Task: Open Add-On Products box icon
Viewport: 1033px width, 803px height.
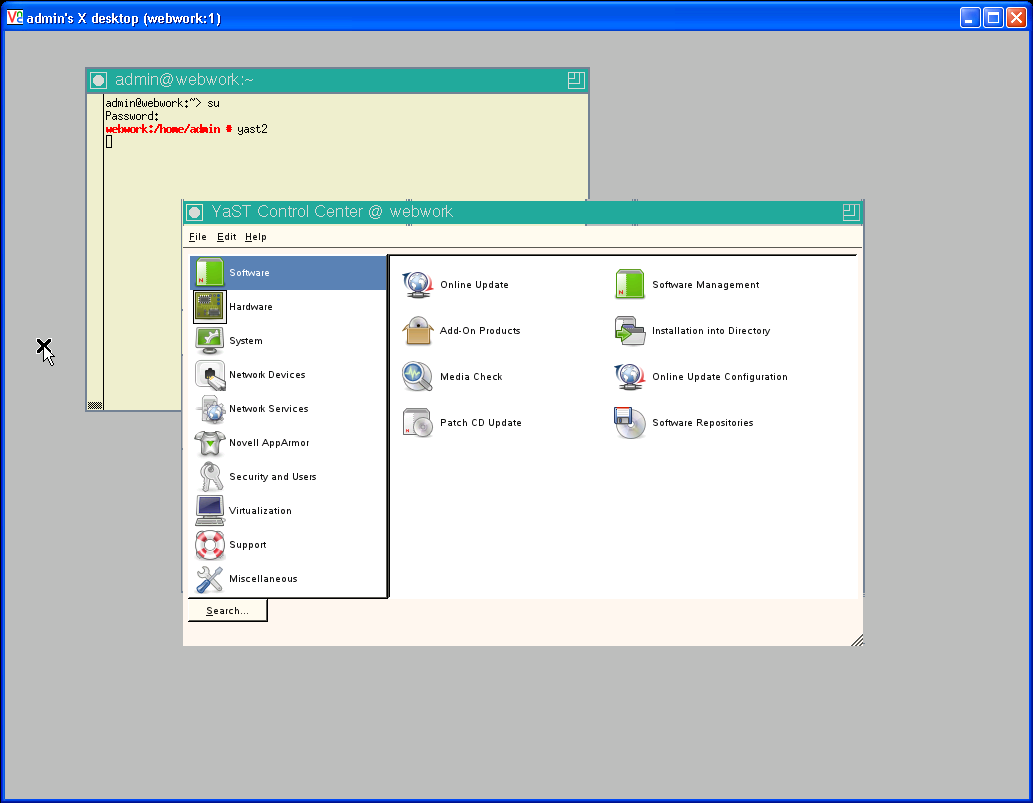Action: [x=418, y=331]
